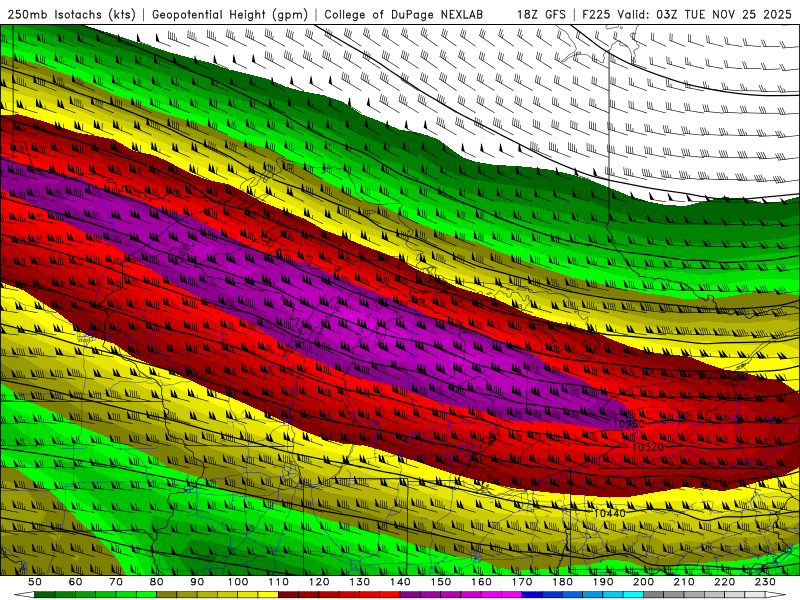Click the 220 kts colorbar label
This screenshot has width=800, height=600.
click(724, 582)
